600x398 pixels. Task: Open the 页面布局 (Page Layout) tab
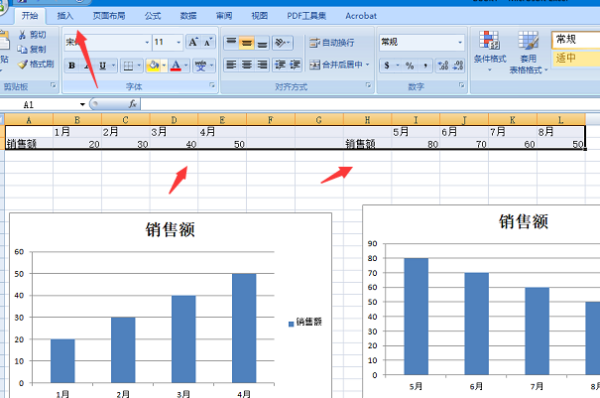[x=109, y=16]
